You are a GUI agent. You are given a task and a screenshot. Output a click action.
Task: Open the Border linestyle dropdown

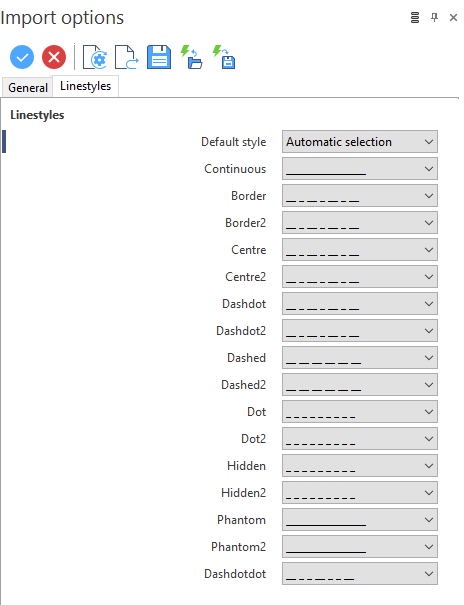point(359,196)
